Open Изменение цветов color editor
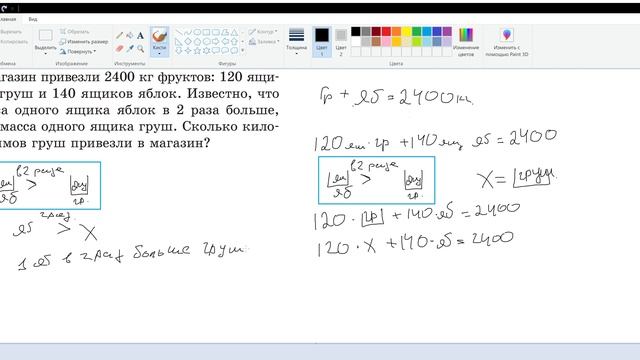 point(466,42)
